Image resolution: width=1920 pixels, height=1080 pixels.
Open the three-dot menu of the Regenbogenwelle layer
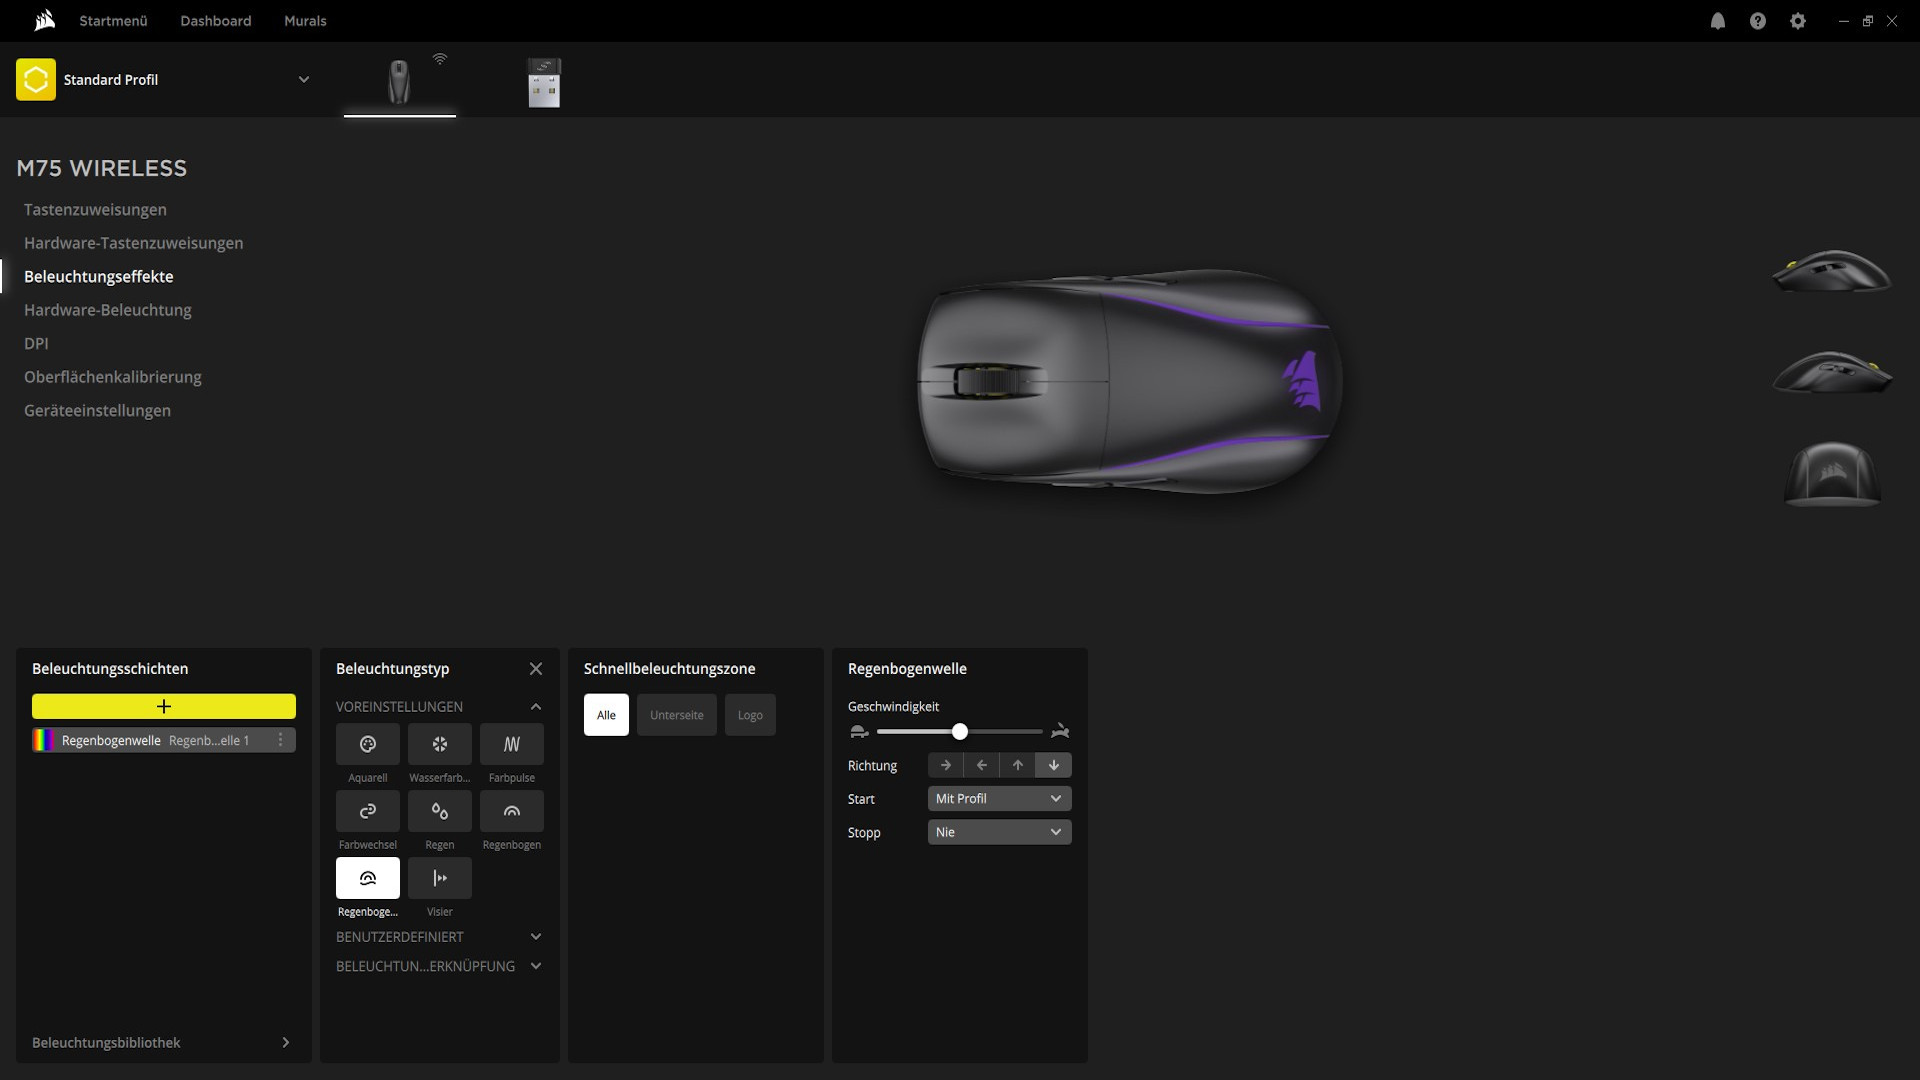pos(280,740)
